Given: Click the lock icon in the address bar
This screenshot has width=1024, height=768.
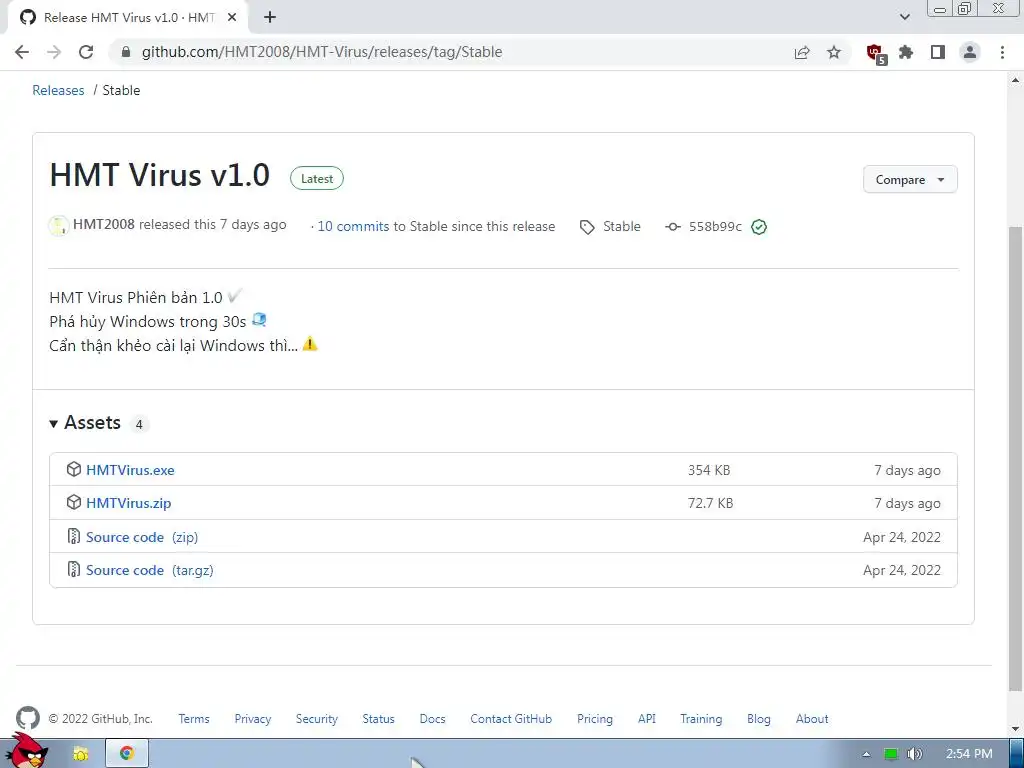Looking at the screenshot, I should click(126, 52).
